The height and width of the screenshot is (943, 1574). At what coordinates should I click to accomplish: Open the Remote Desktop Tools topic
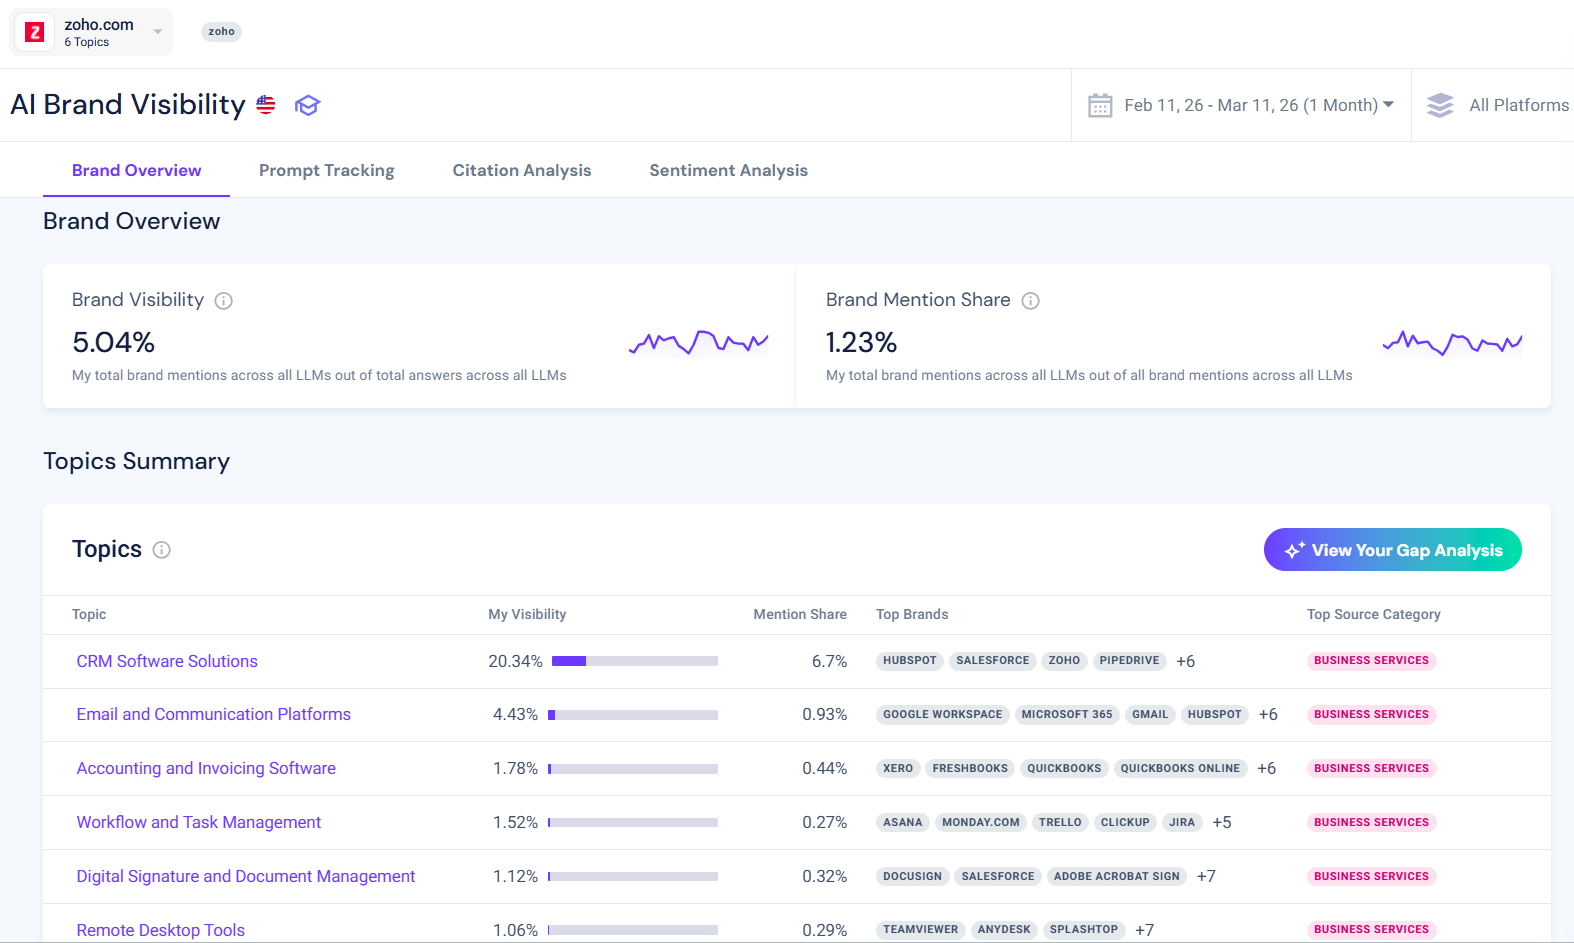pyautogui.click(x=161, y=930)
